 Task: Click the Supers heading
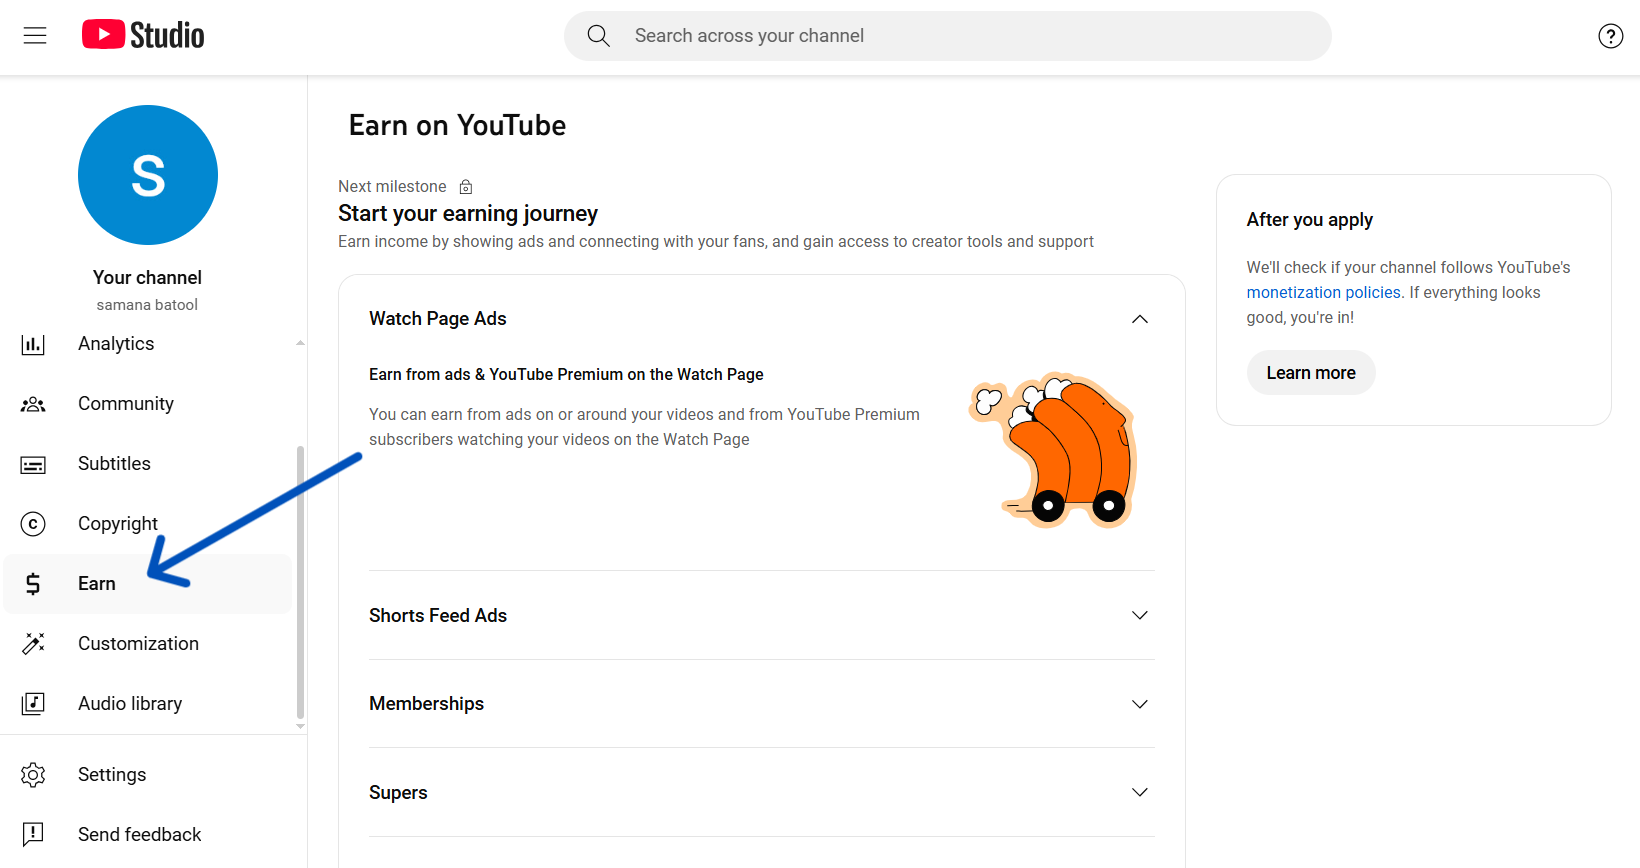[x=398, y=793]
